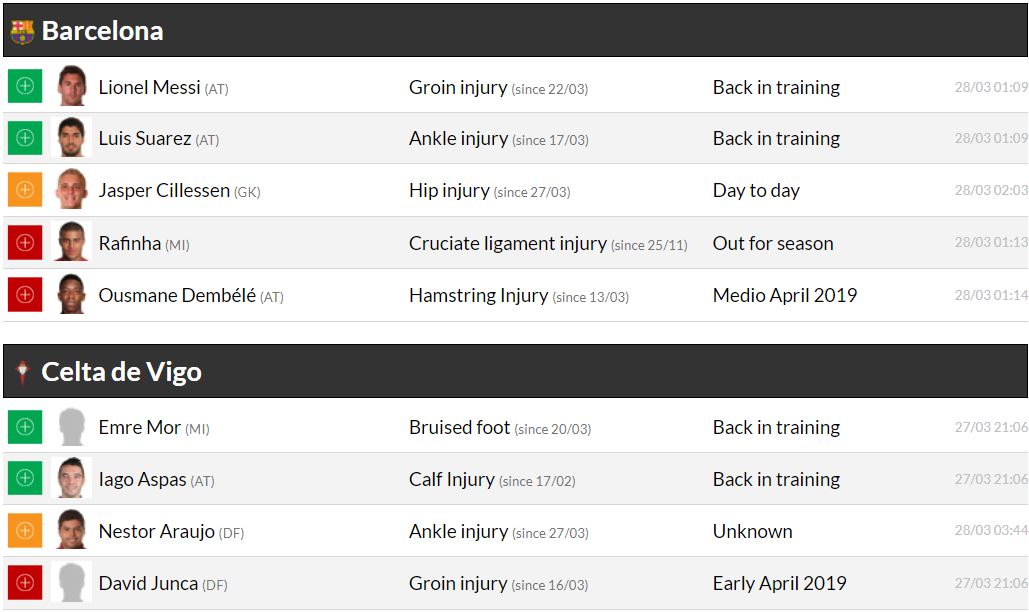Click the orange status icon beside Jasper Cillessen
Viewport: 1029px width, 612px height.
pyautogui.click(x=25, y=190)
